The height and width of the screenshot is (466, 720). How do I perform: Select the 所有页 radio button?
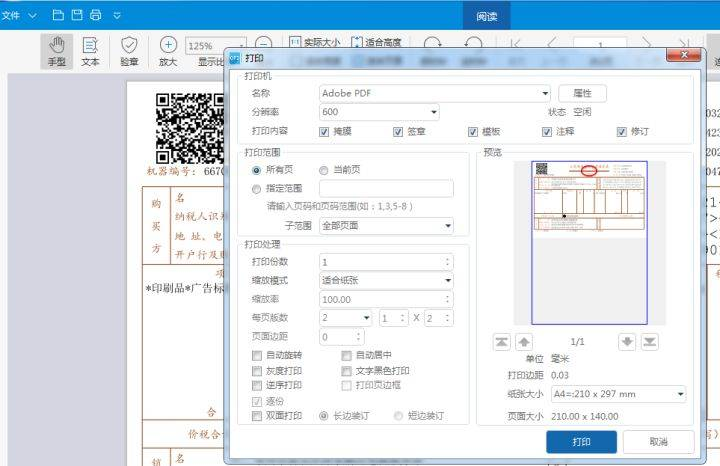[x=256, y=170]
